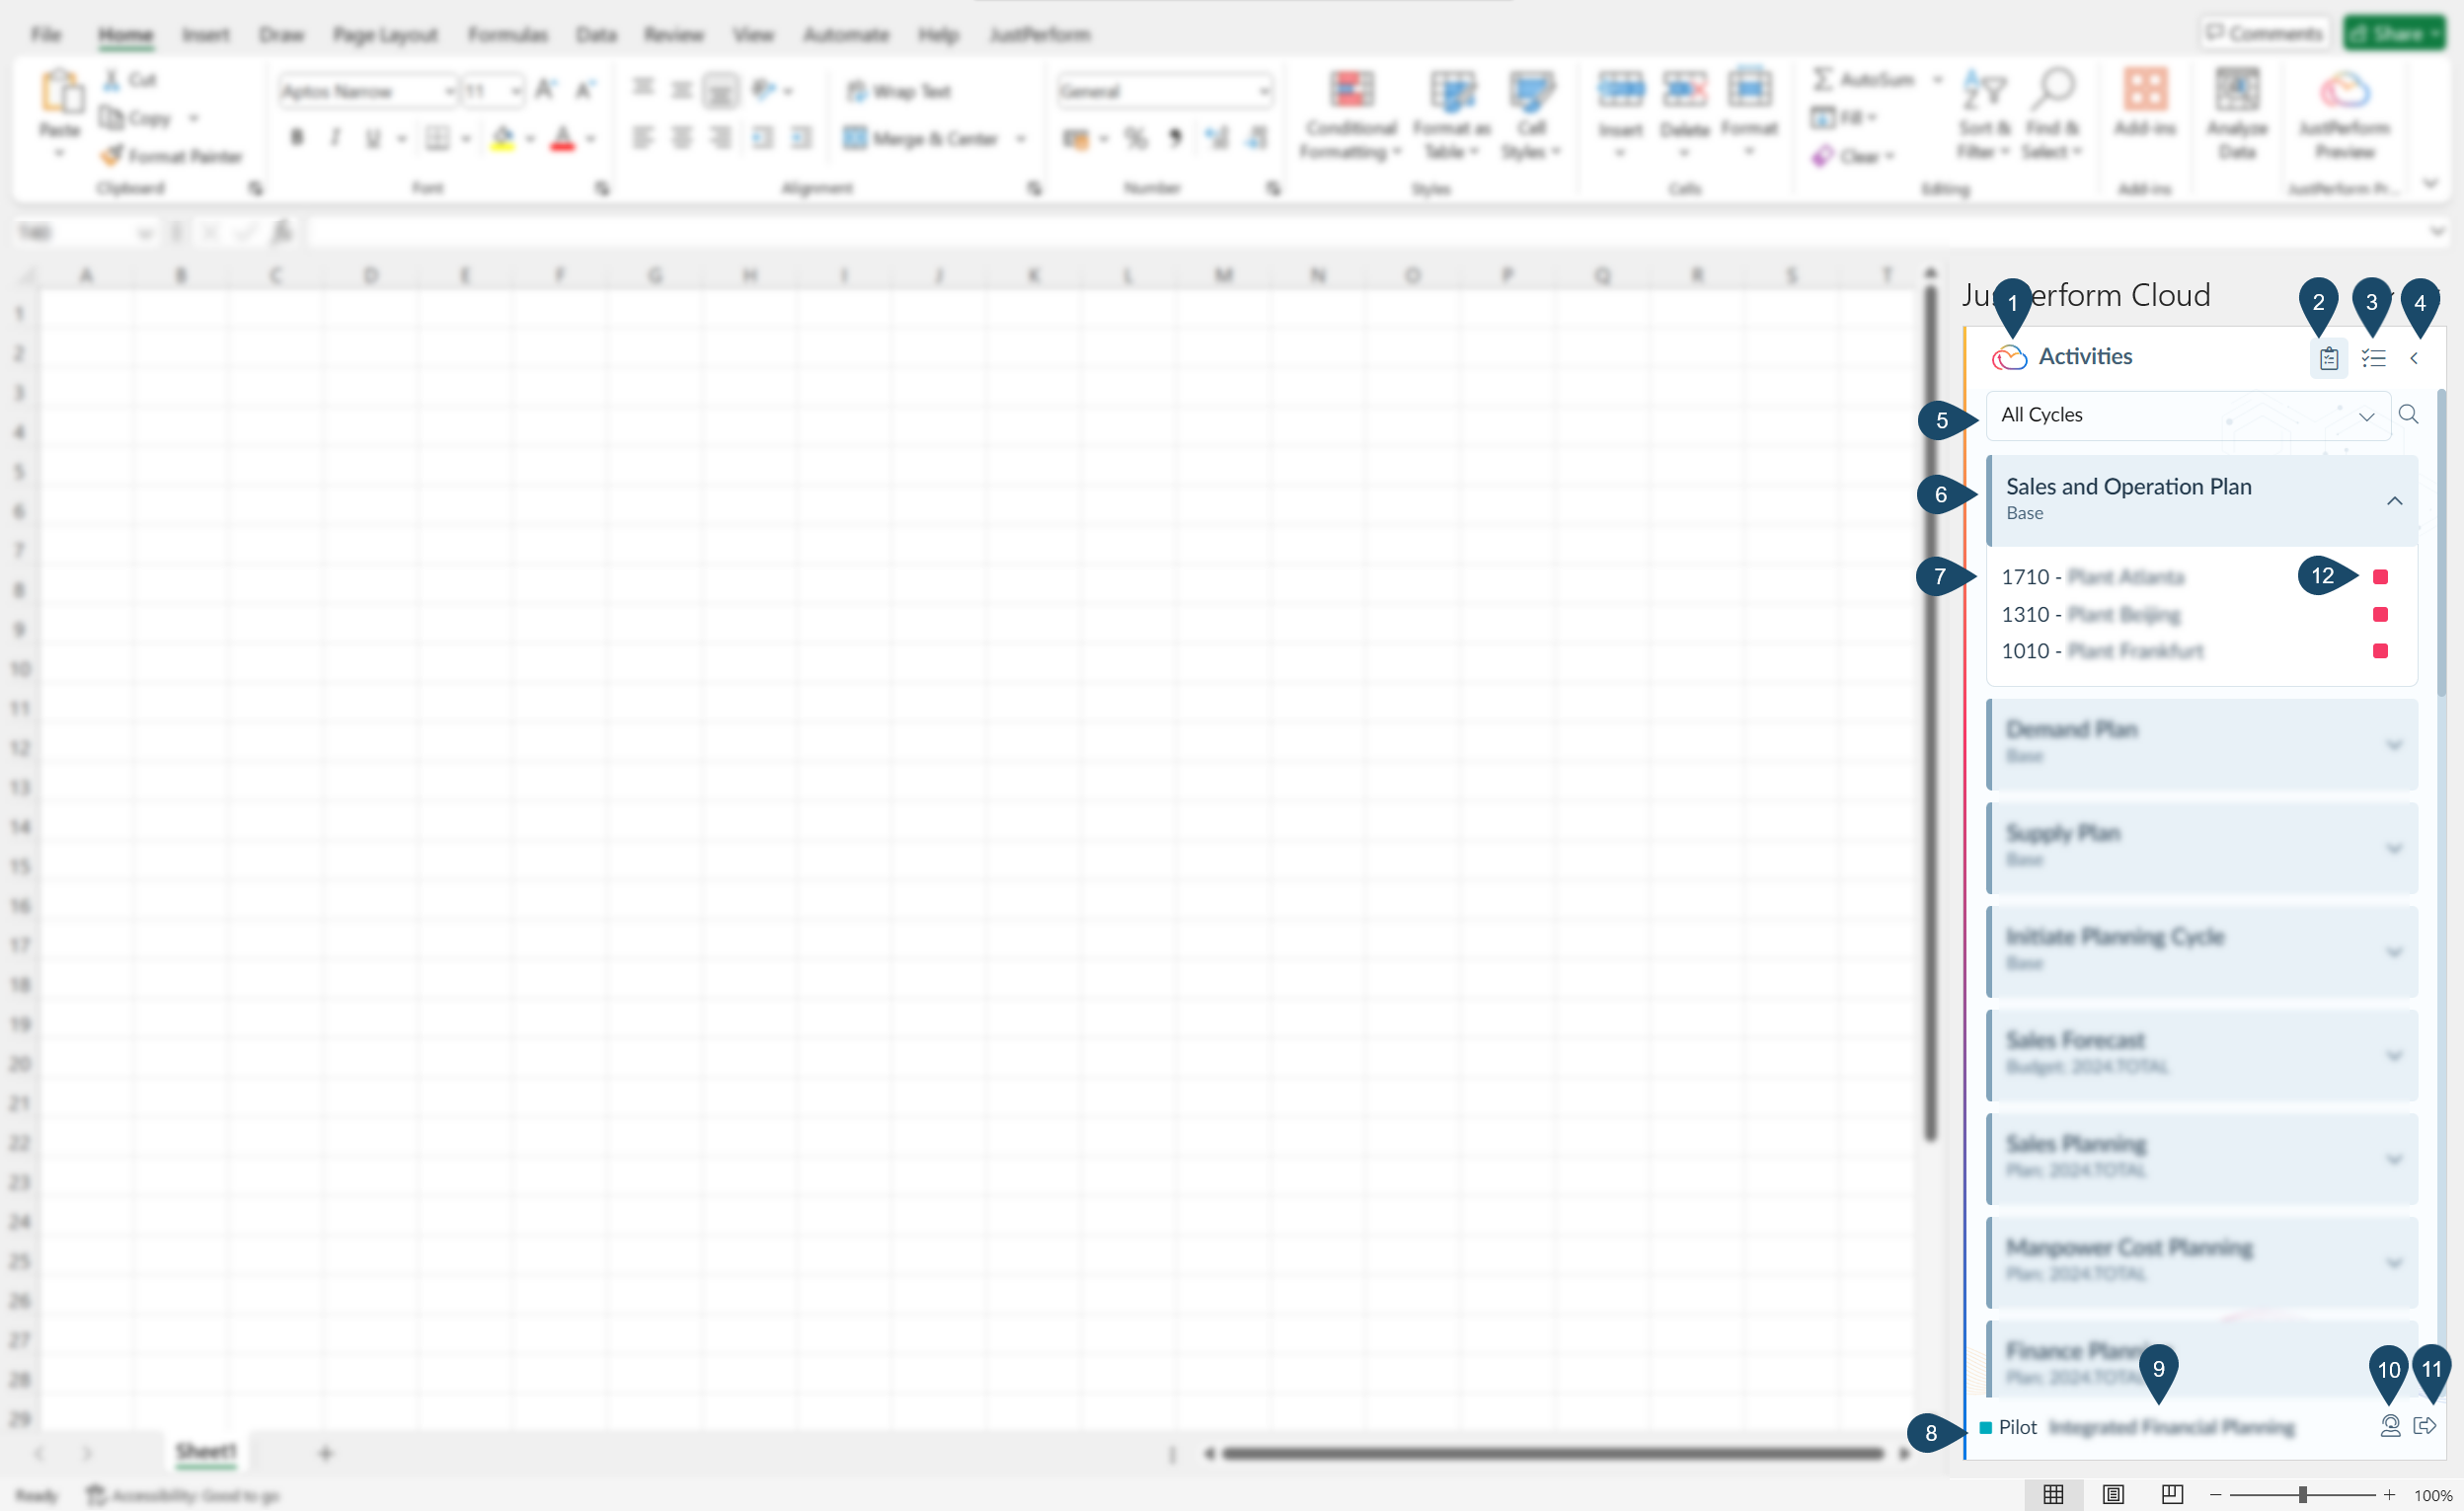
Task: Click the JustPerform cloud logo in the panel
Action: 2011,357
